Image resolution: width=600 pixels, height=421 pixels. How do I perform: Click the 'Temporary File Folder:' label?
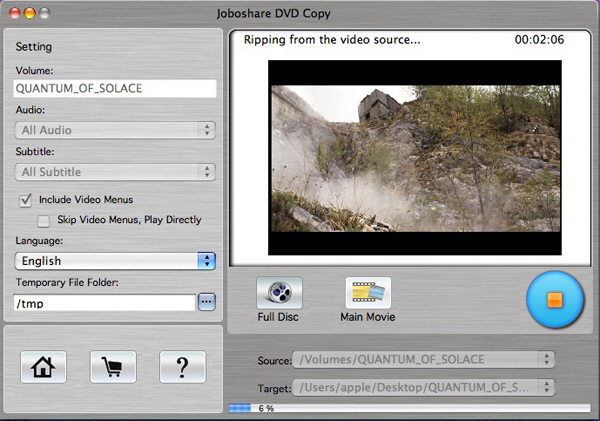(67, 282)
